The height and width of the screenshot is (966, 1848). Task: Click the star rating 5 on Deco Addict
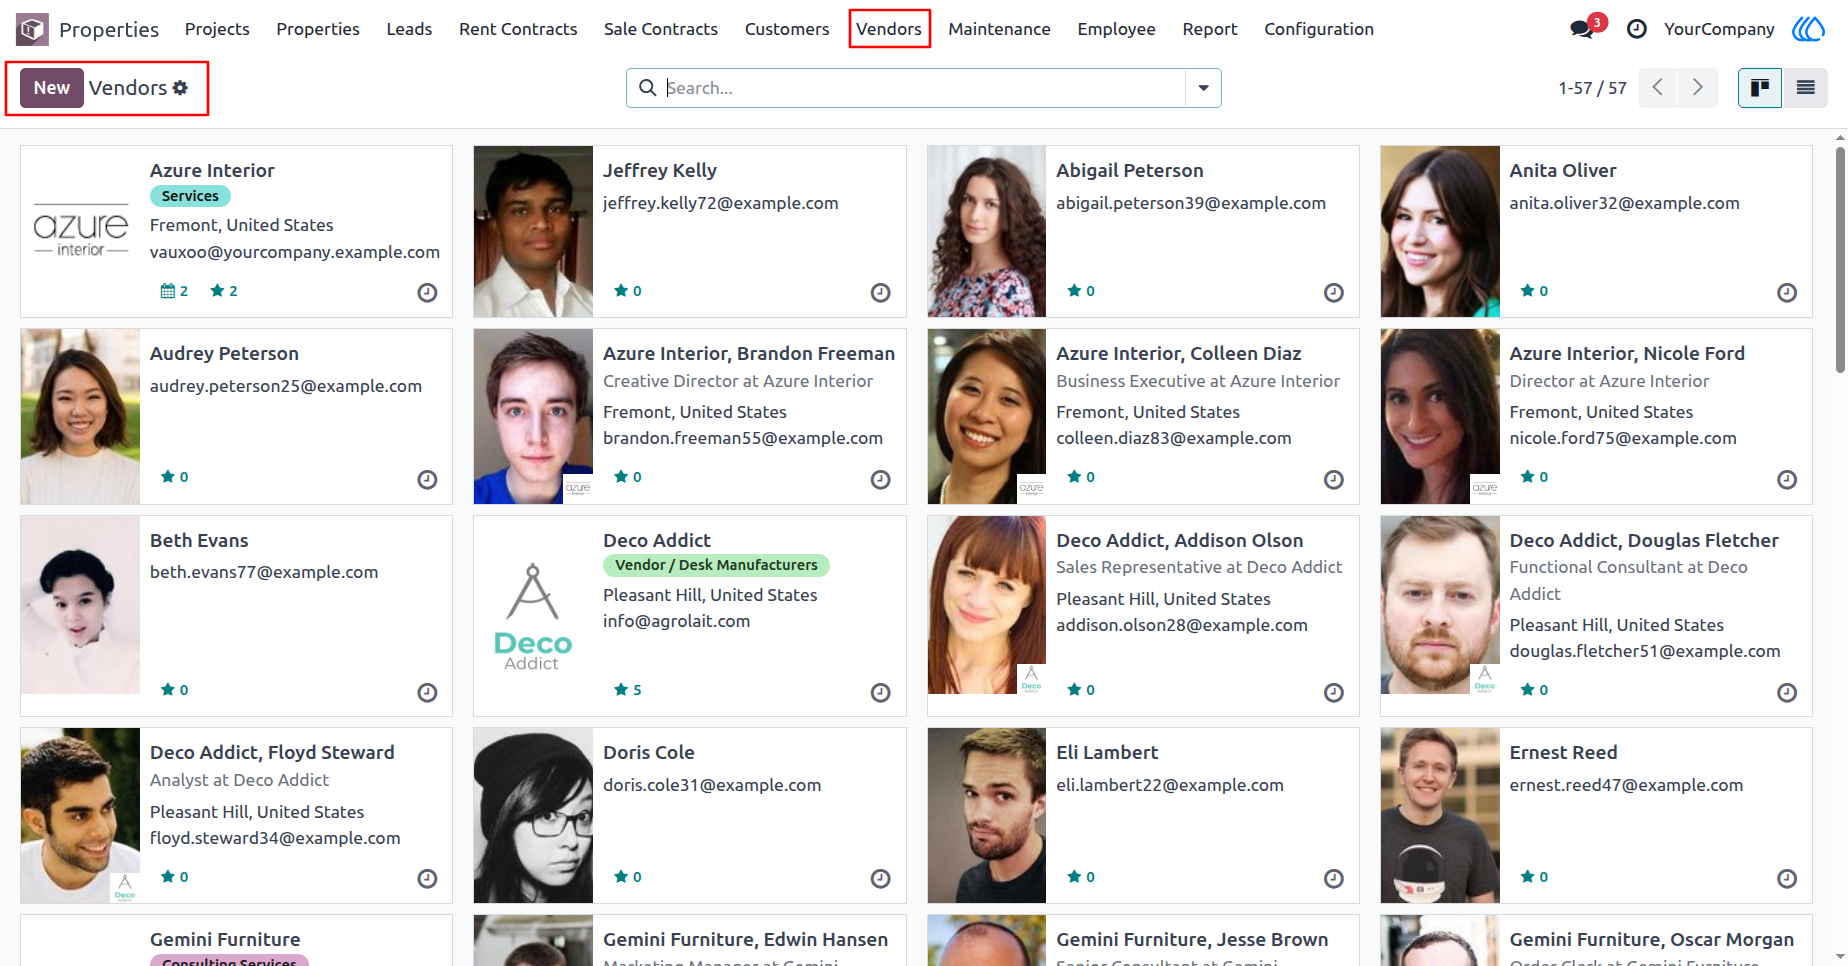(628, 690)
